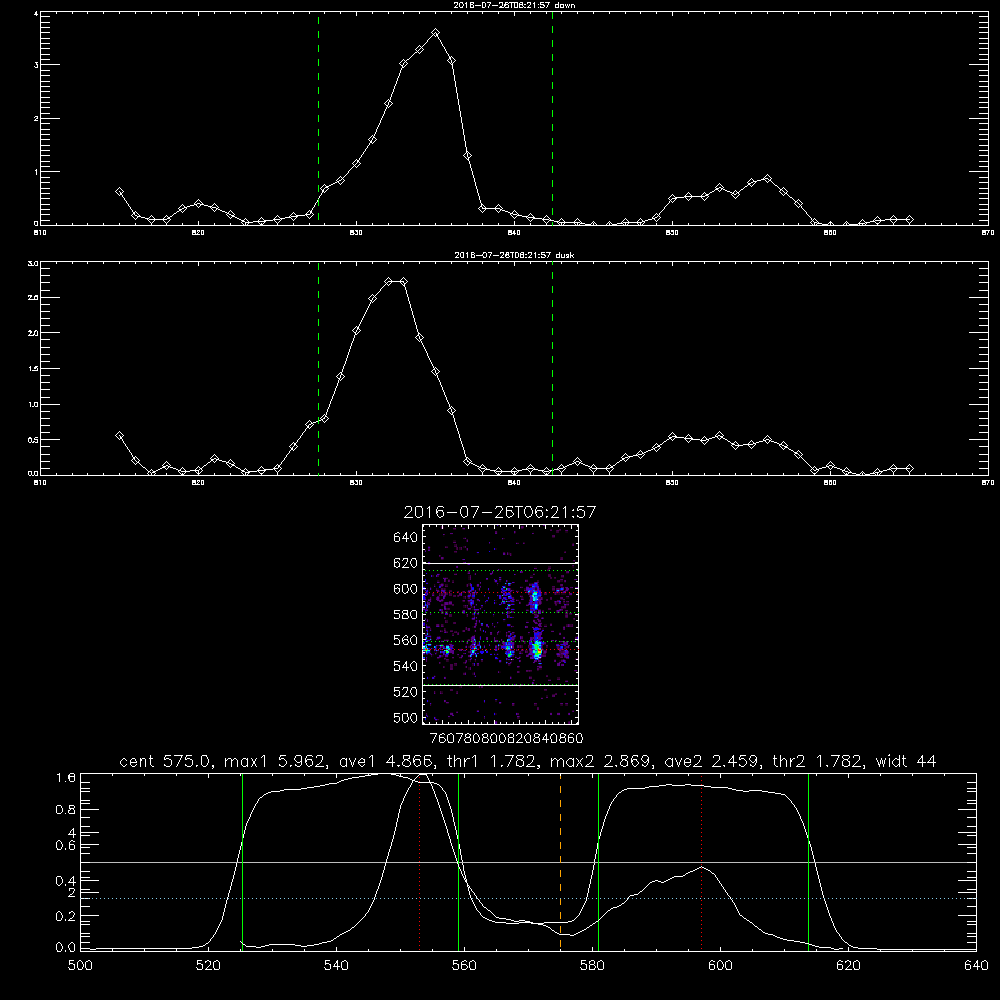Click the '580' y-axis label of the spectral image
Viewport: 1000px width, 1000px height.
coord(406,615)
